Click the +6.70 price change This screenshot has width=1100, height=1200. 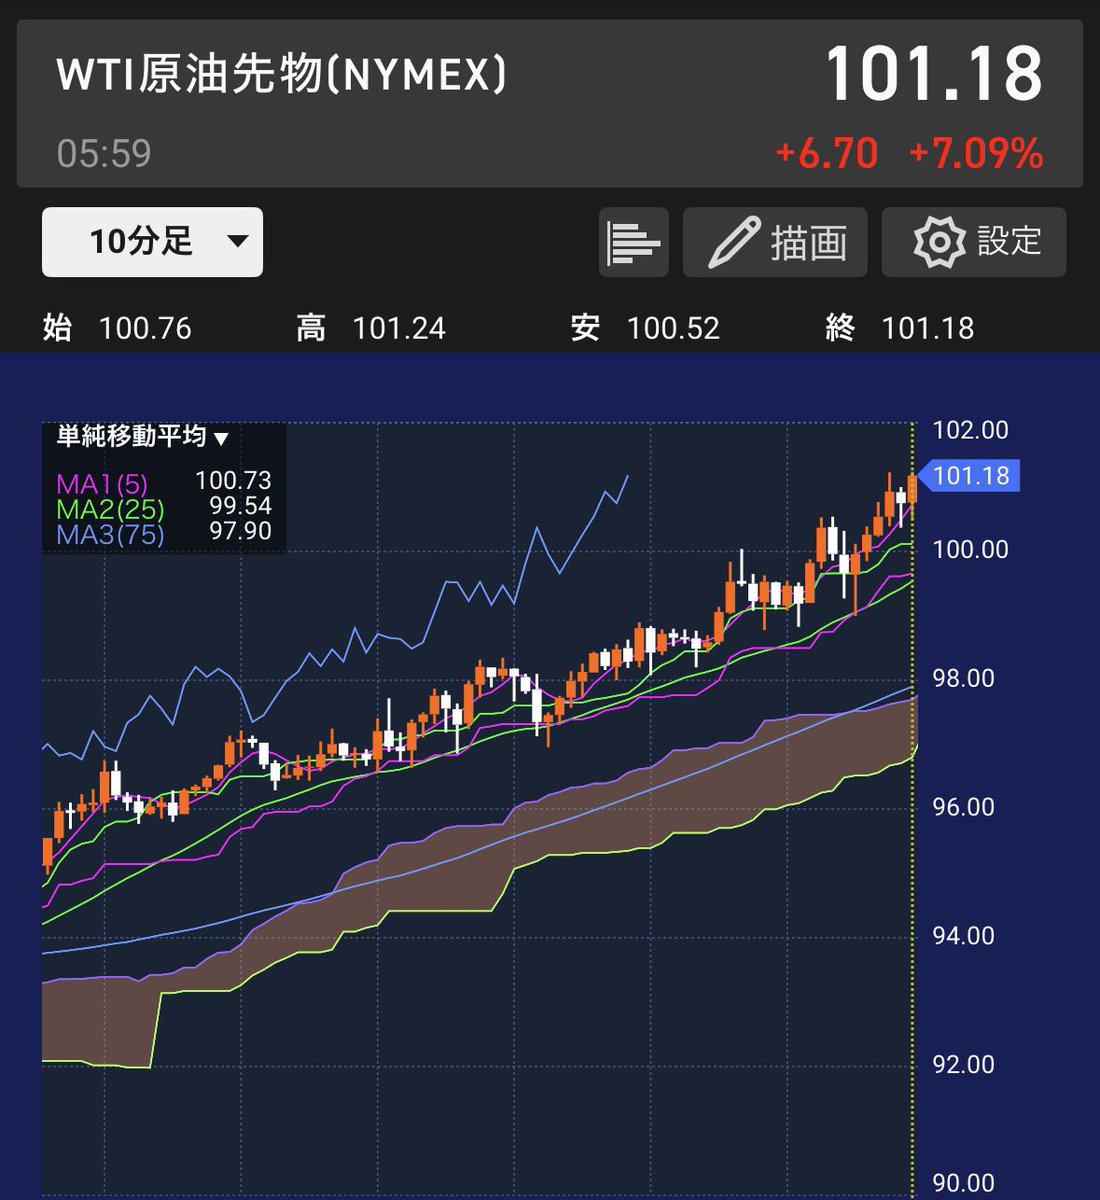pyautogui.click(x=827, y=154)
